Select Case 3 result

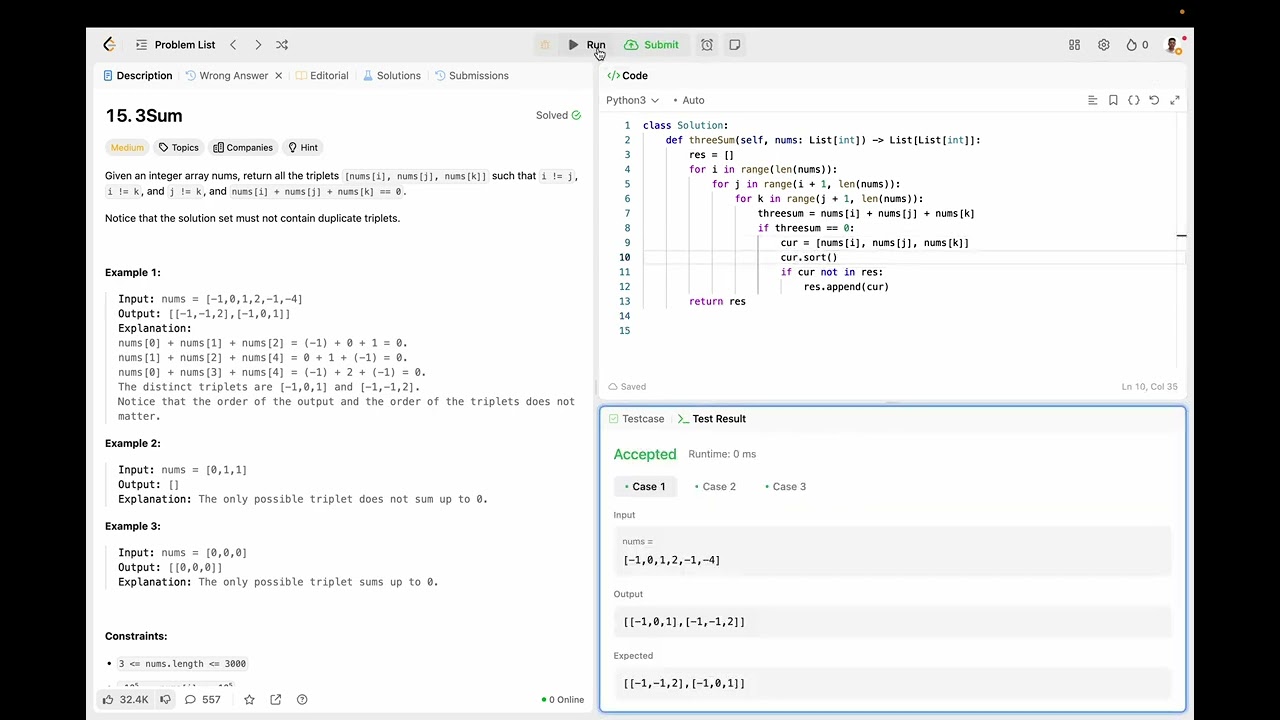(785, 486)
